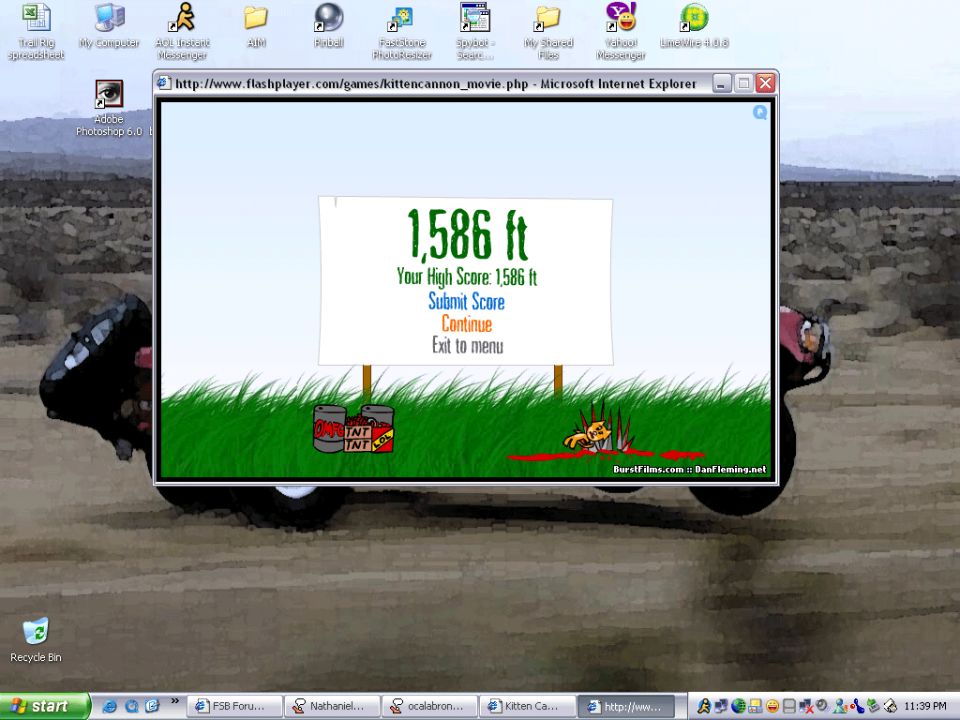Click the BurstFilms.com credit link
This screenshot has height=720, width=960.
pos(648,469)
